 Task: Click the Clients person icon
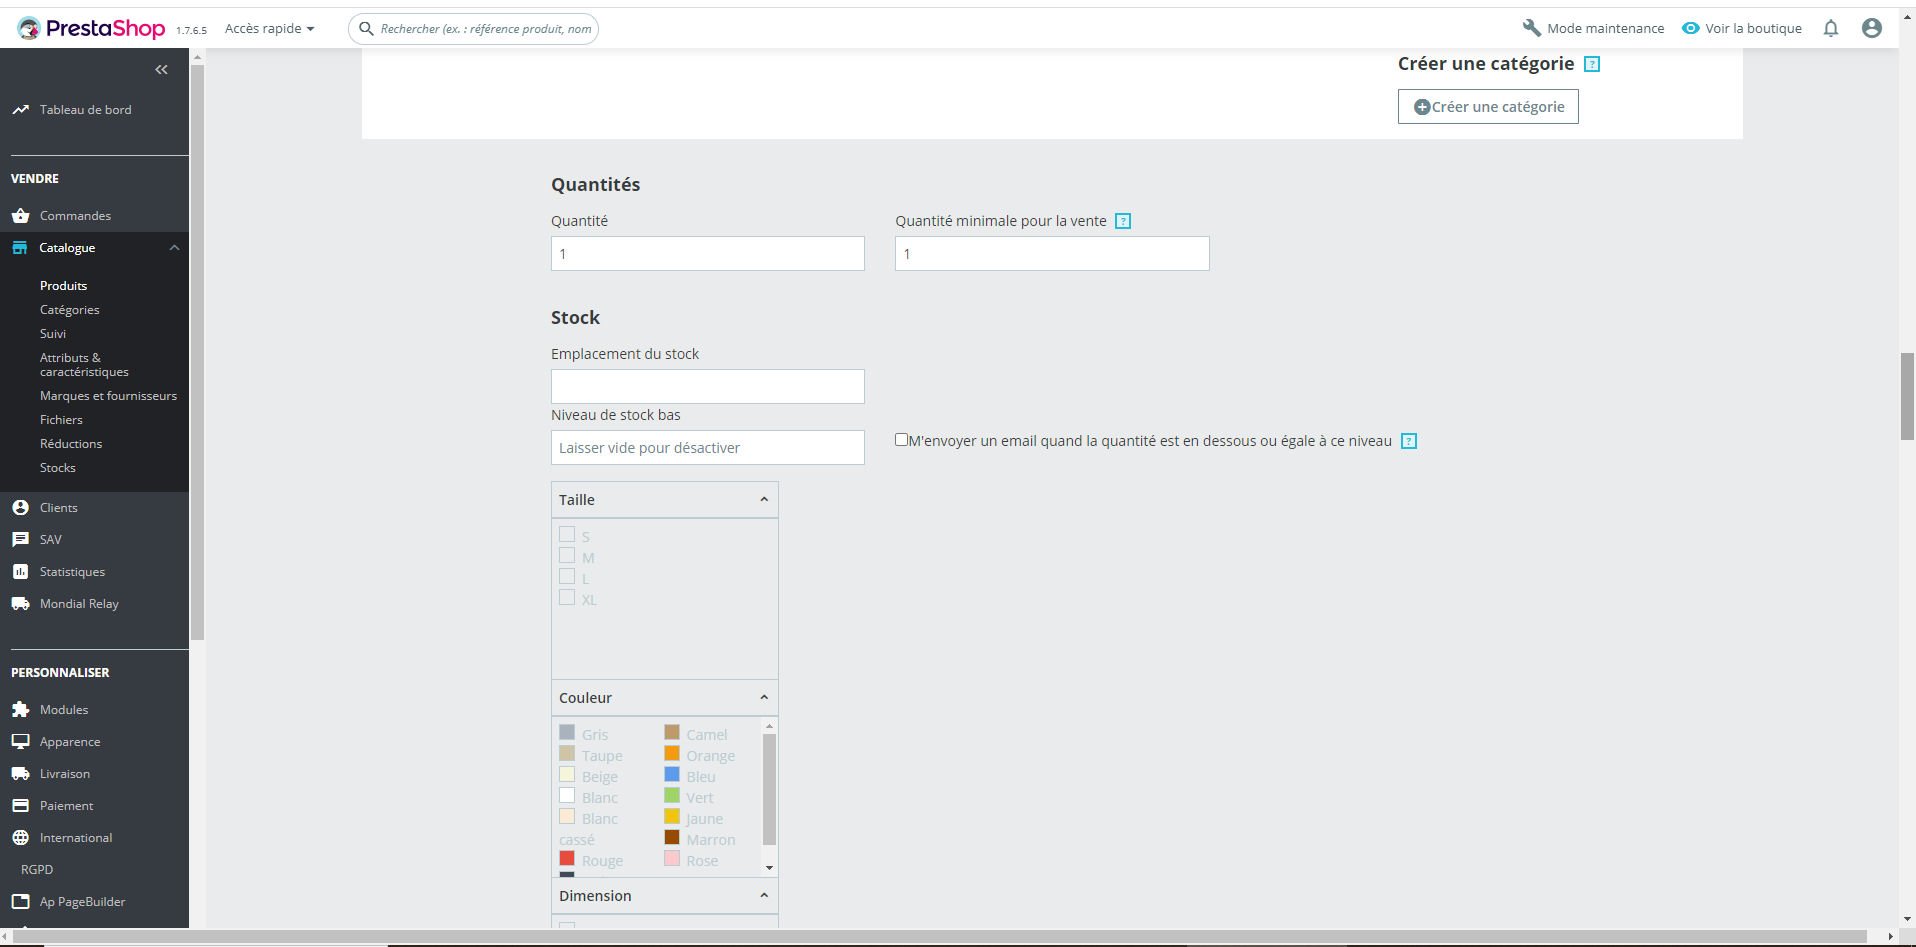coord(20,508)
